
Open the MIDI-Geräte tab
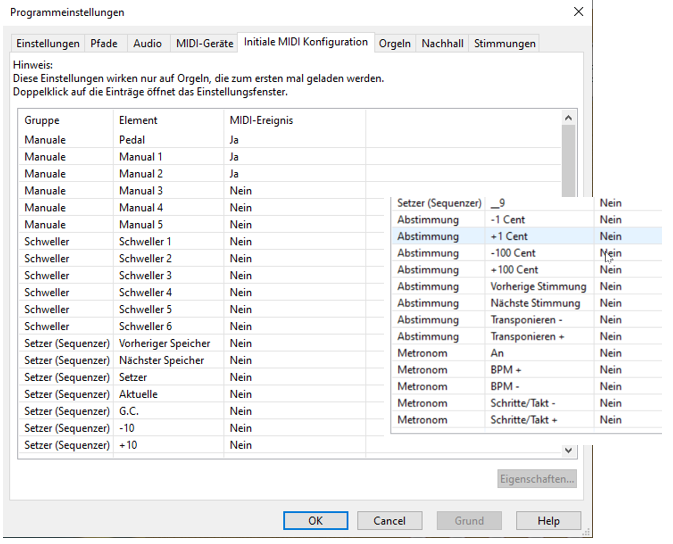(x=204, y=43)
